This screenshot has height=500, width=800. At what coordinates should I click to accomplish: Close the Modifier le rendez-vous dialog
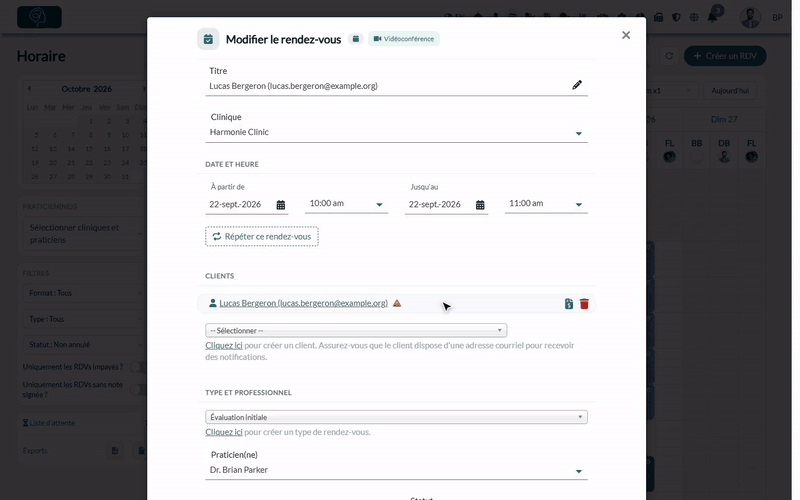[626, 35]
